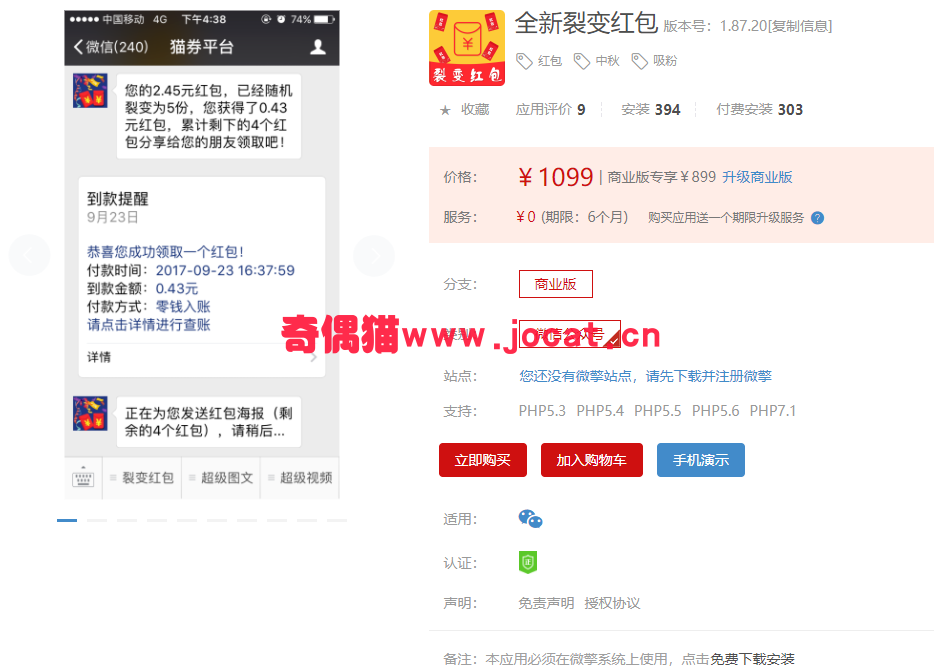Tap the avatar beside 正在为您发送红包海报 message
This screenshot has width=944, height=671.
[90, 413]
